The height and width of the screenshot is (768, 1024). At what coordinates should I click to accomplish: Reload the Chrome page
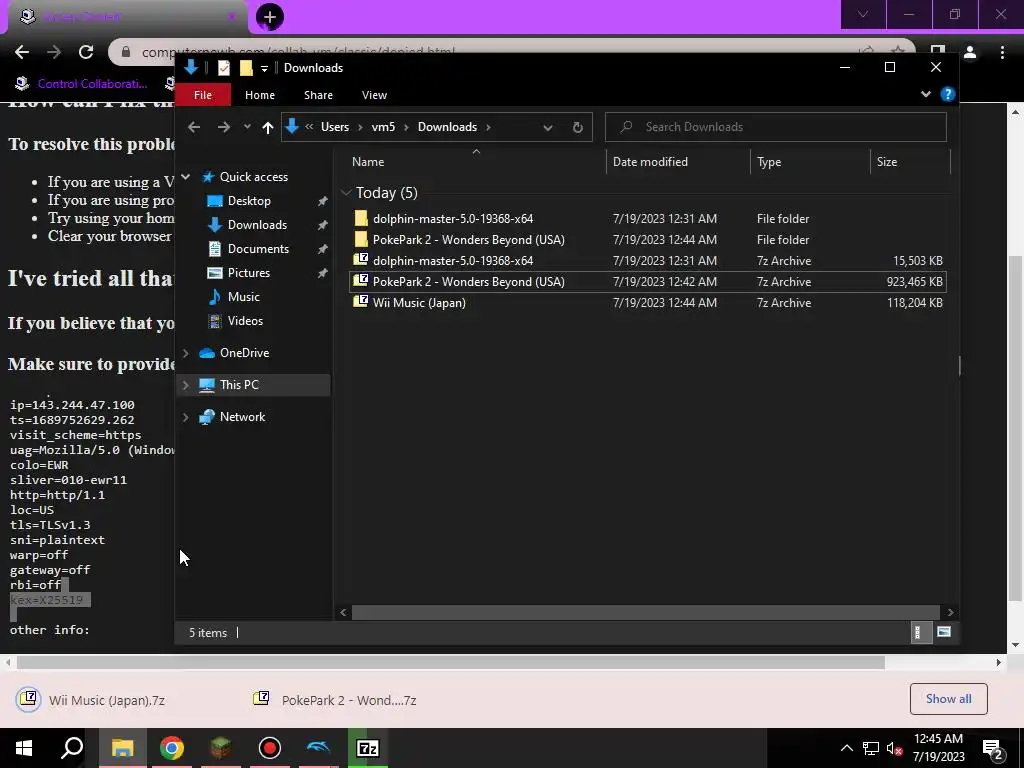click(x=86, y=52)
